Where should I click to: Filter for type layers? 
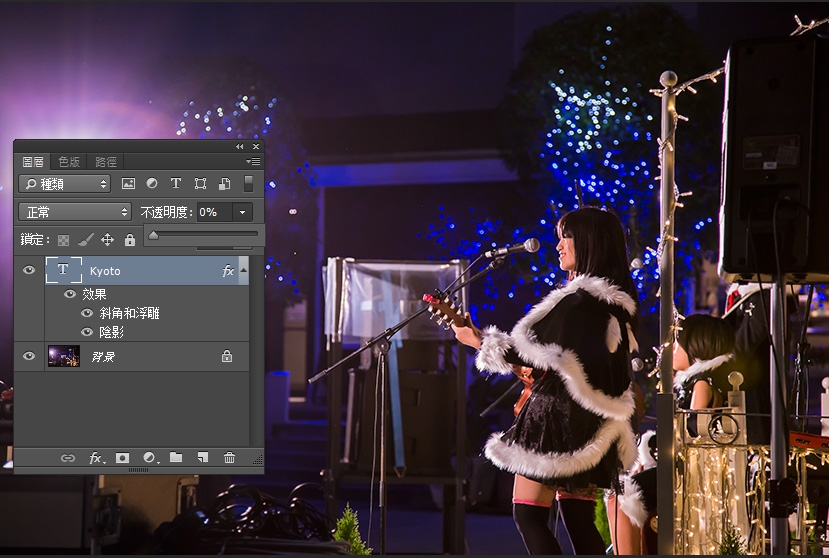[x=176, y=184]
